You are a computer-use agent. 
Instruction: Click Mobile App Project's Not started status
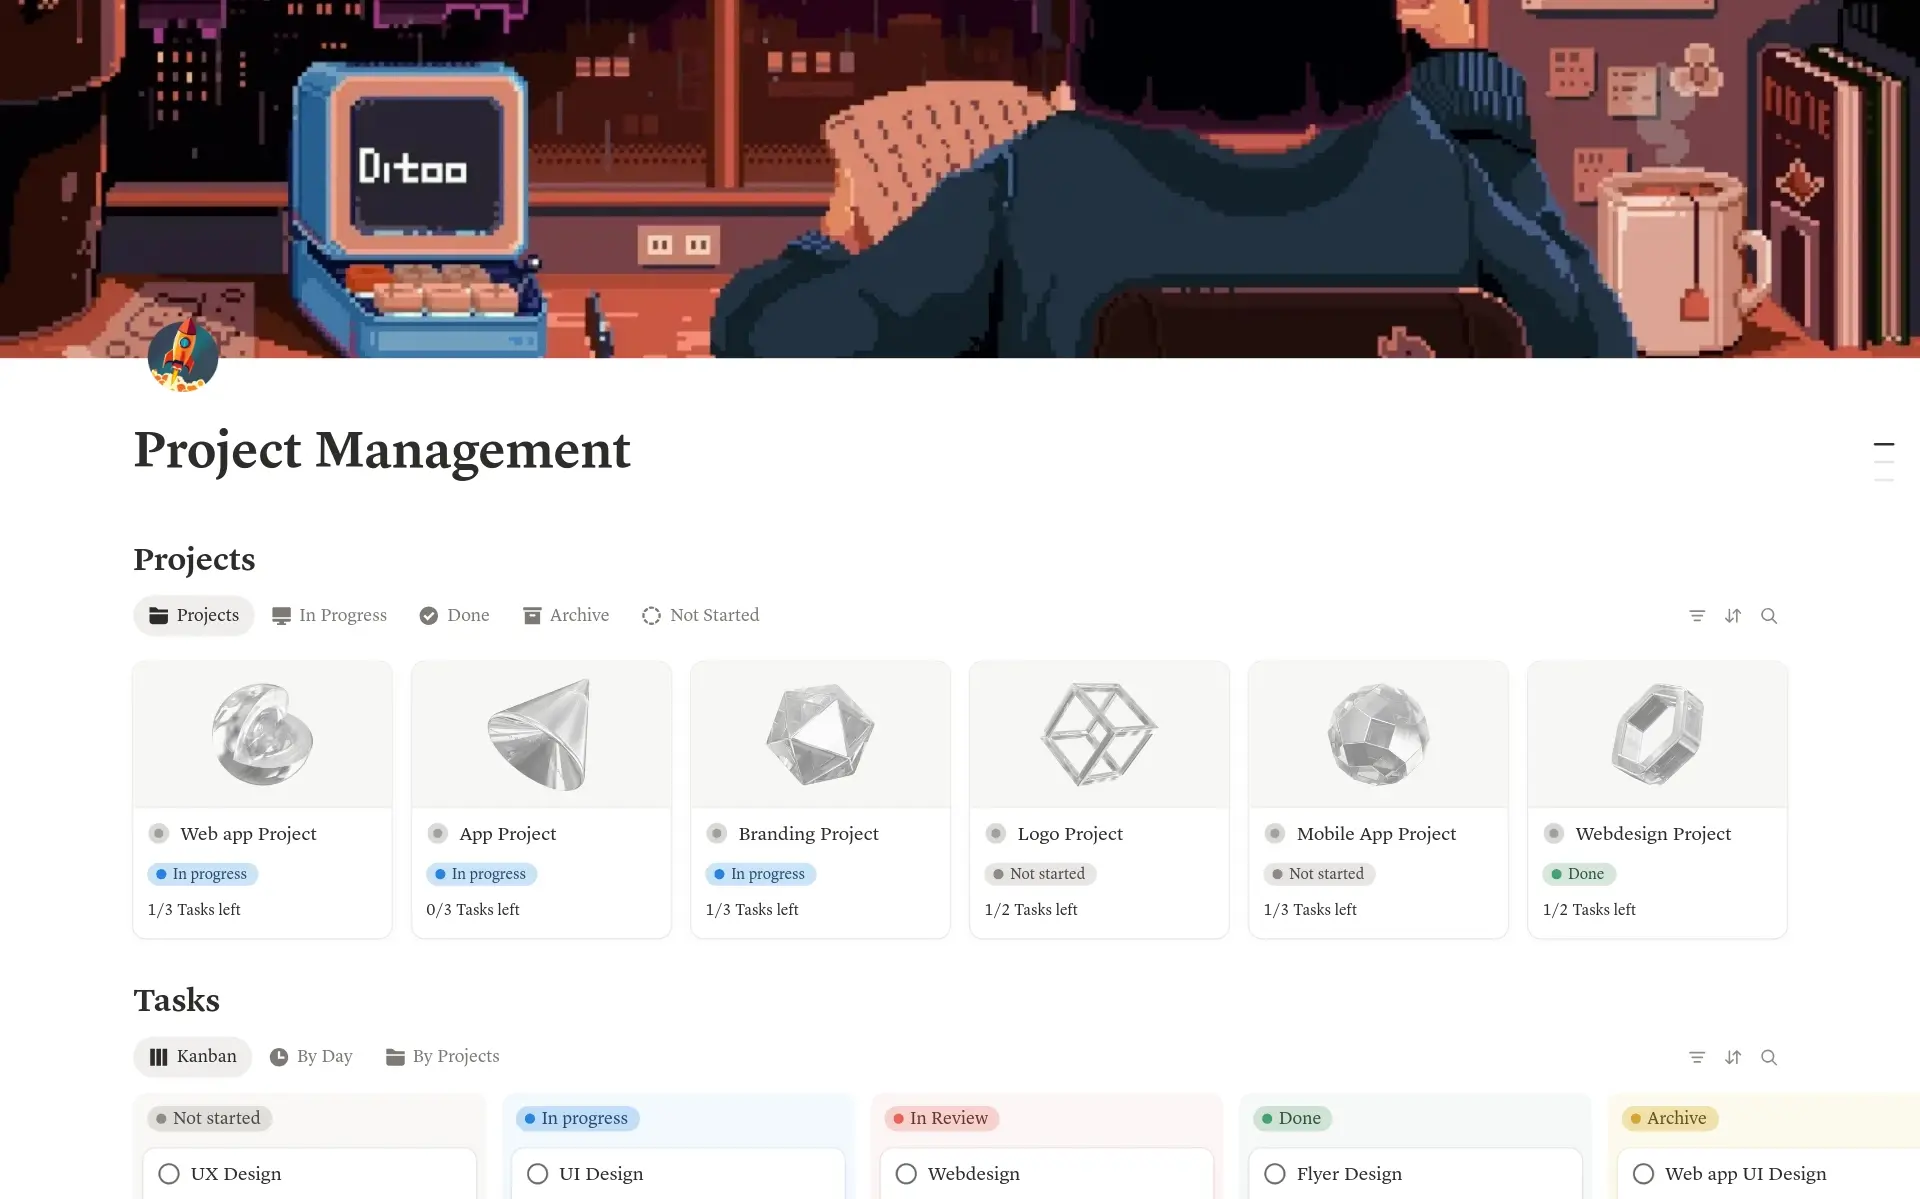pyautogui.click(x=1319, y=874)
